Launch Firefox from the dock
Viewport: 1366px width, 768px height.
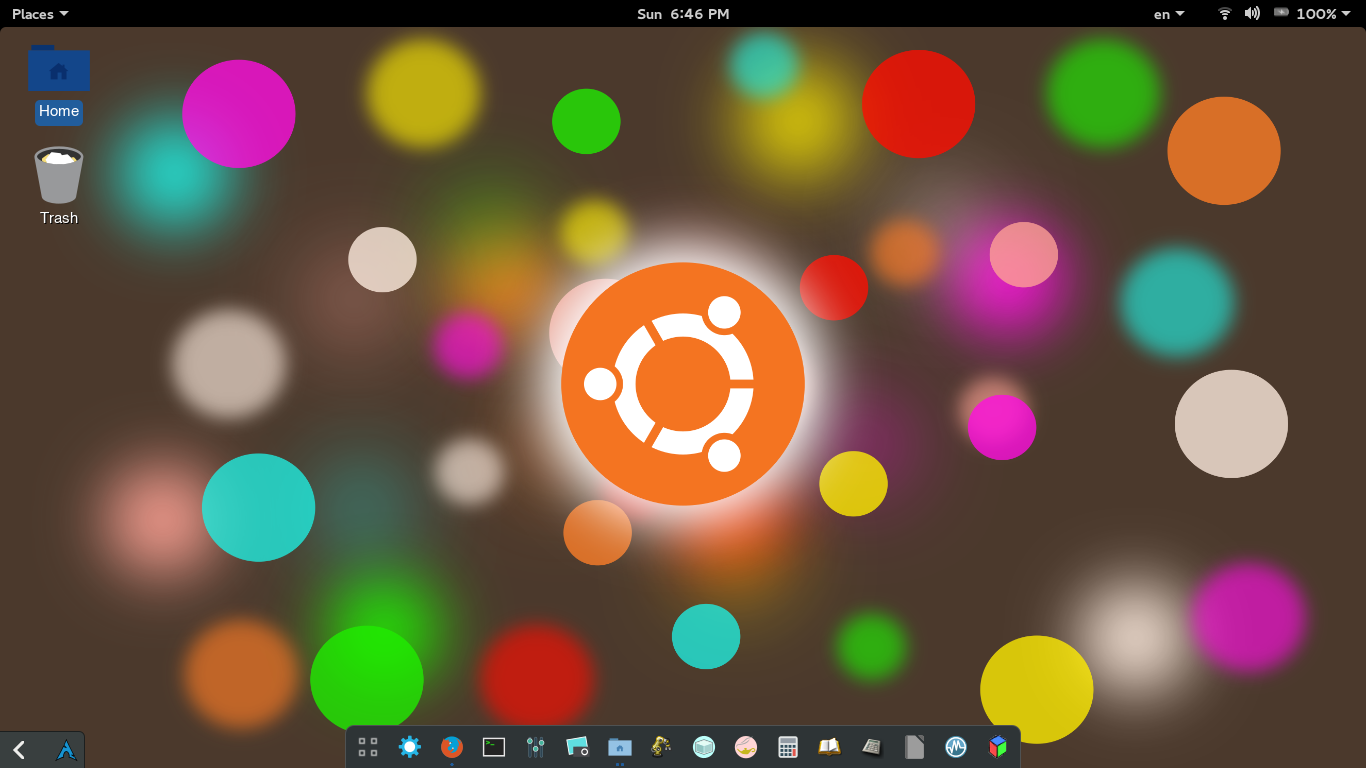[452, 747]
